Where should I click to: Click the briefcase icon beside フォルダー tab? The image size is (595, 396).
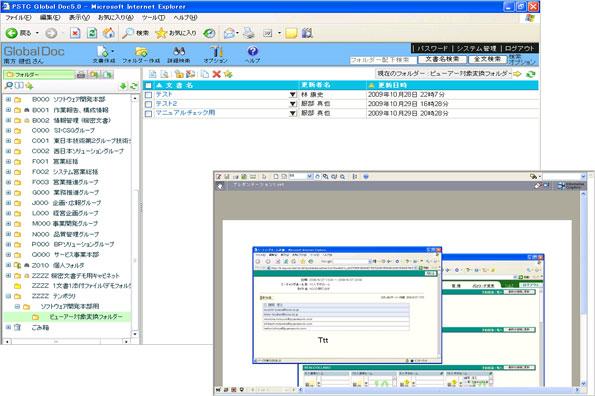pyautogui.click(x=81, y=75)
